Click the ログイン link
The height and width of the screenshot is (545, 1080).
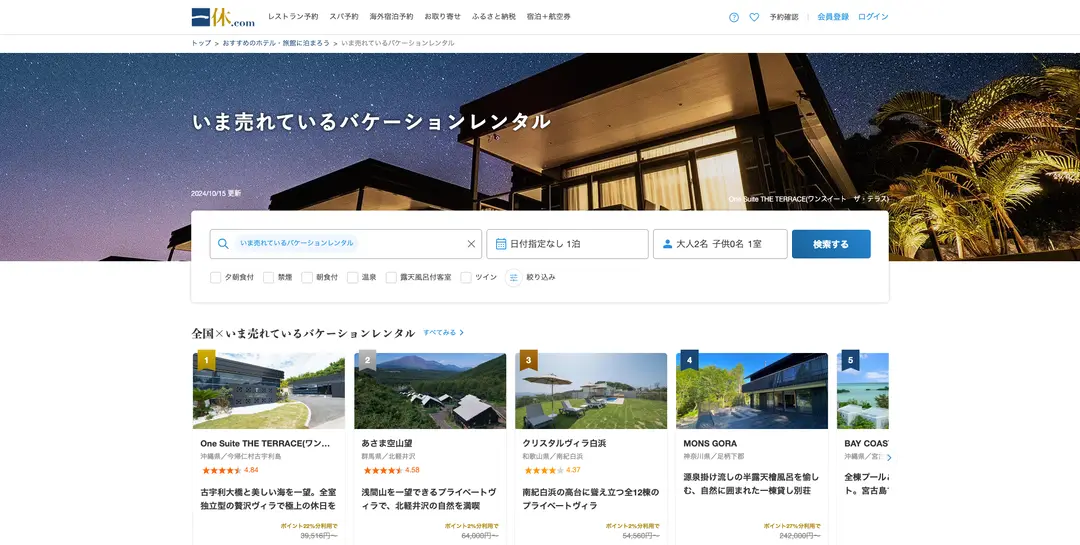873,17
